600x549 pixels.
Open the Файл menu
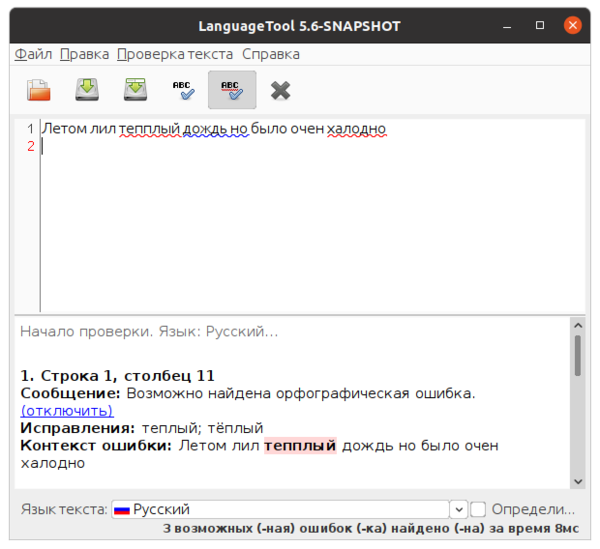tap(33, 54)
